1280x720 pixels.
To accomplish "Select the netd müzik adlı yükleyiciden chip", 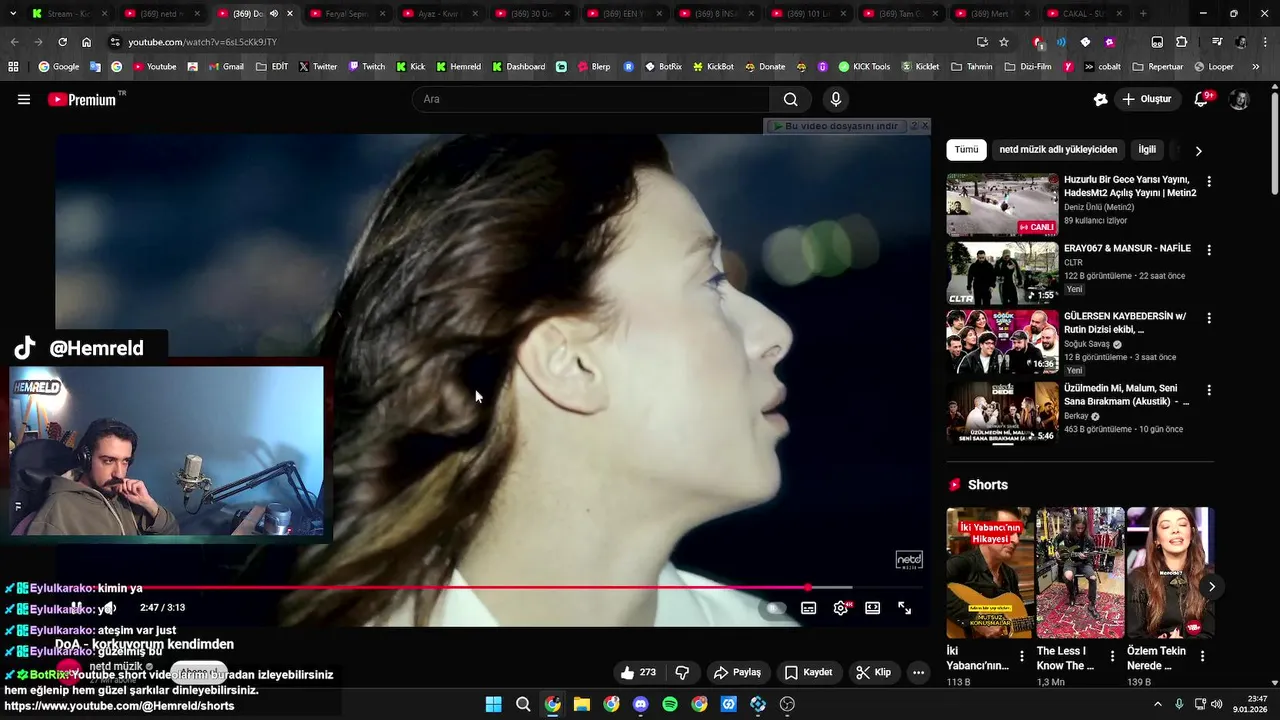I will point(1058,150).
